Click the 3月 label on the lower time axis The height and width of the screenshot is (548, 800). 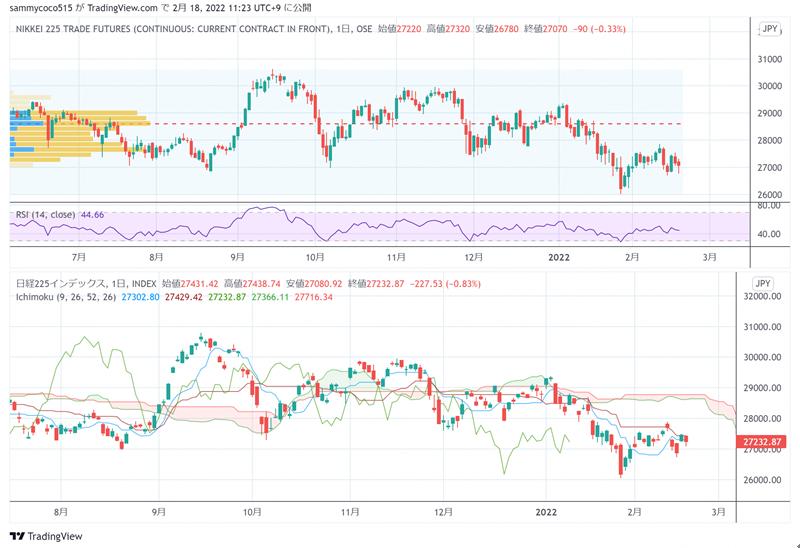(x=718, y=511)
